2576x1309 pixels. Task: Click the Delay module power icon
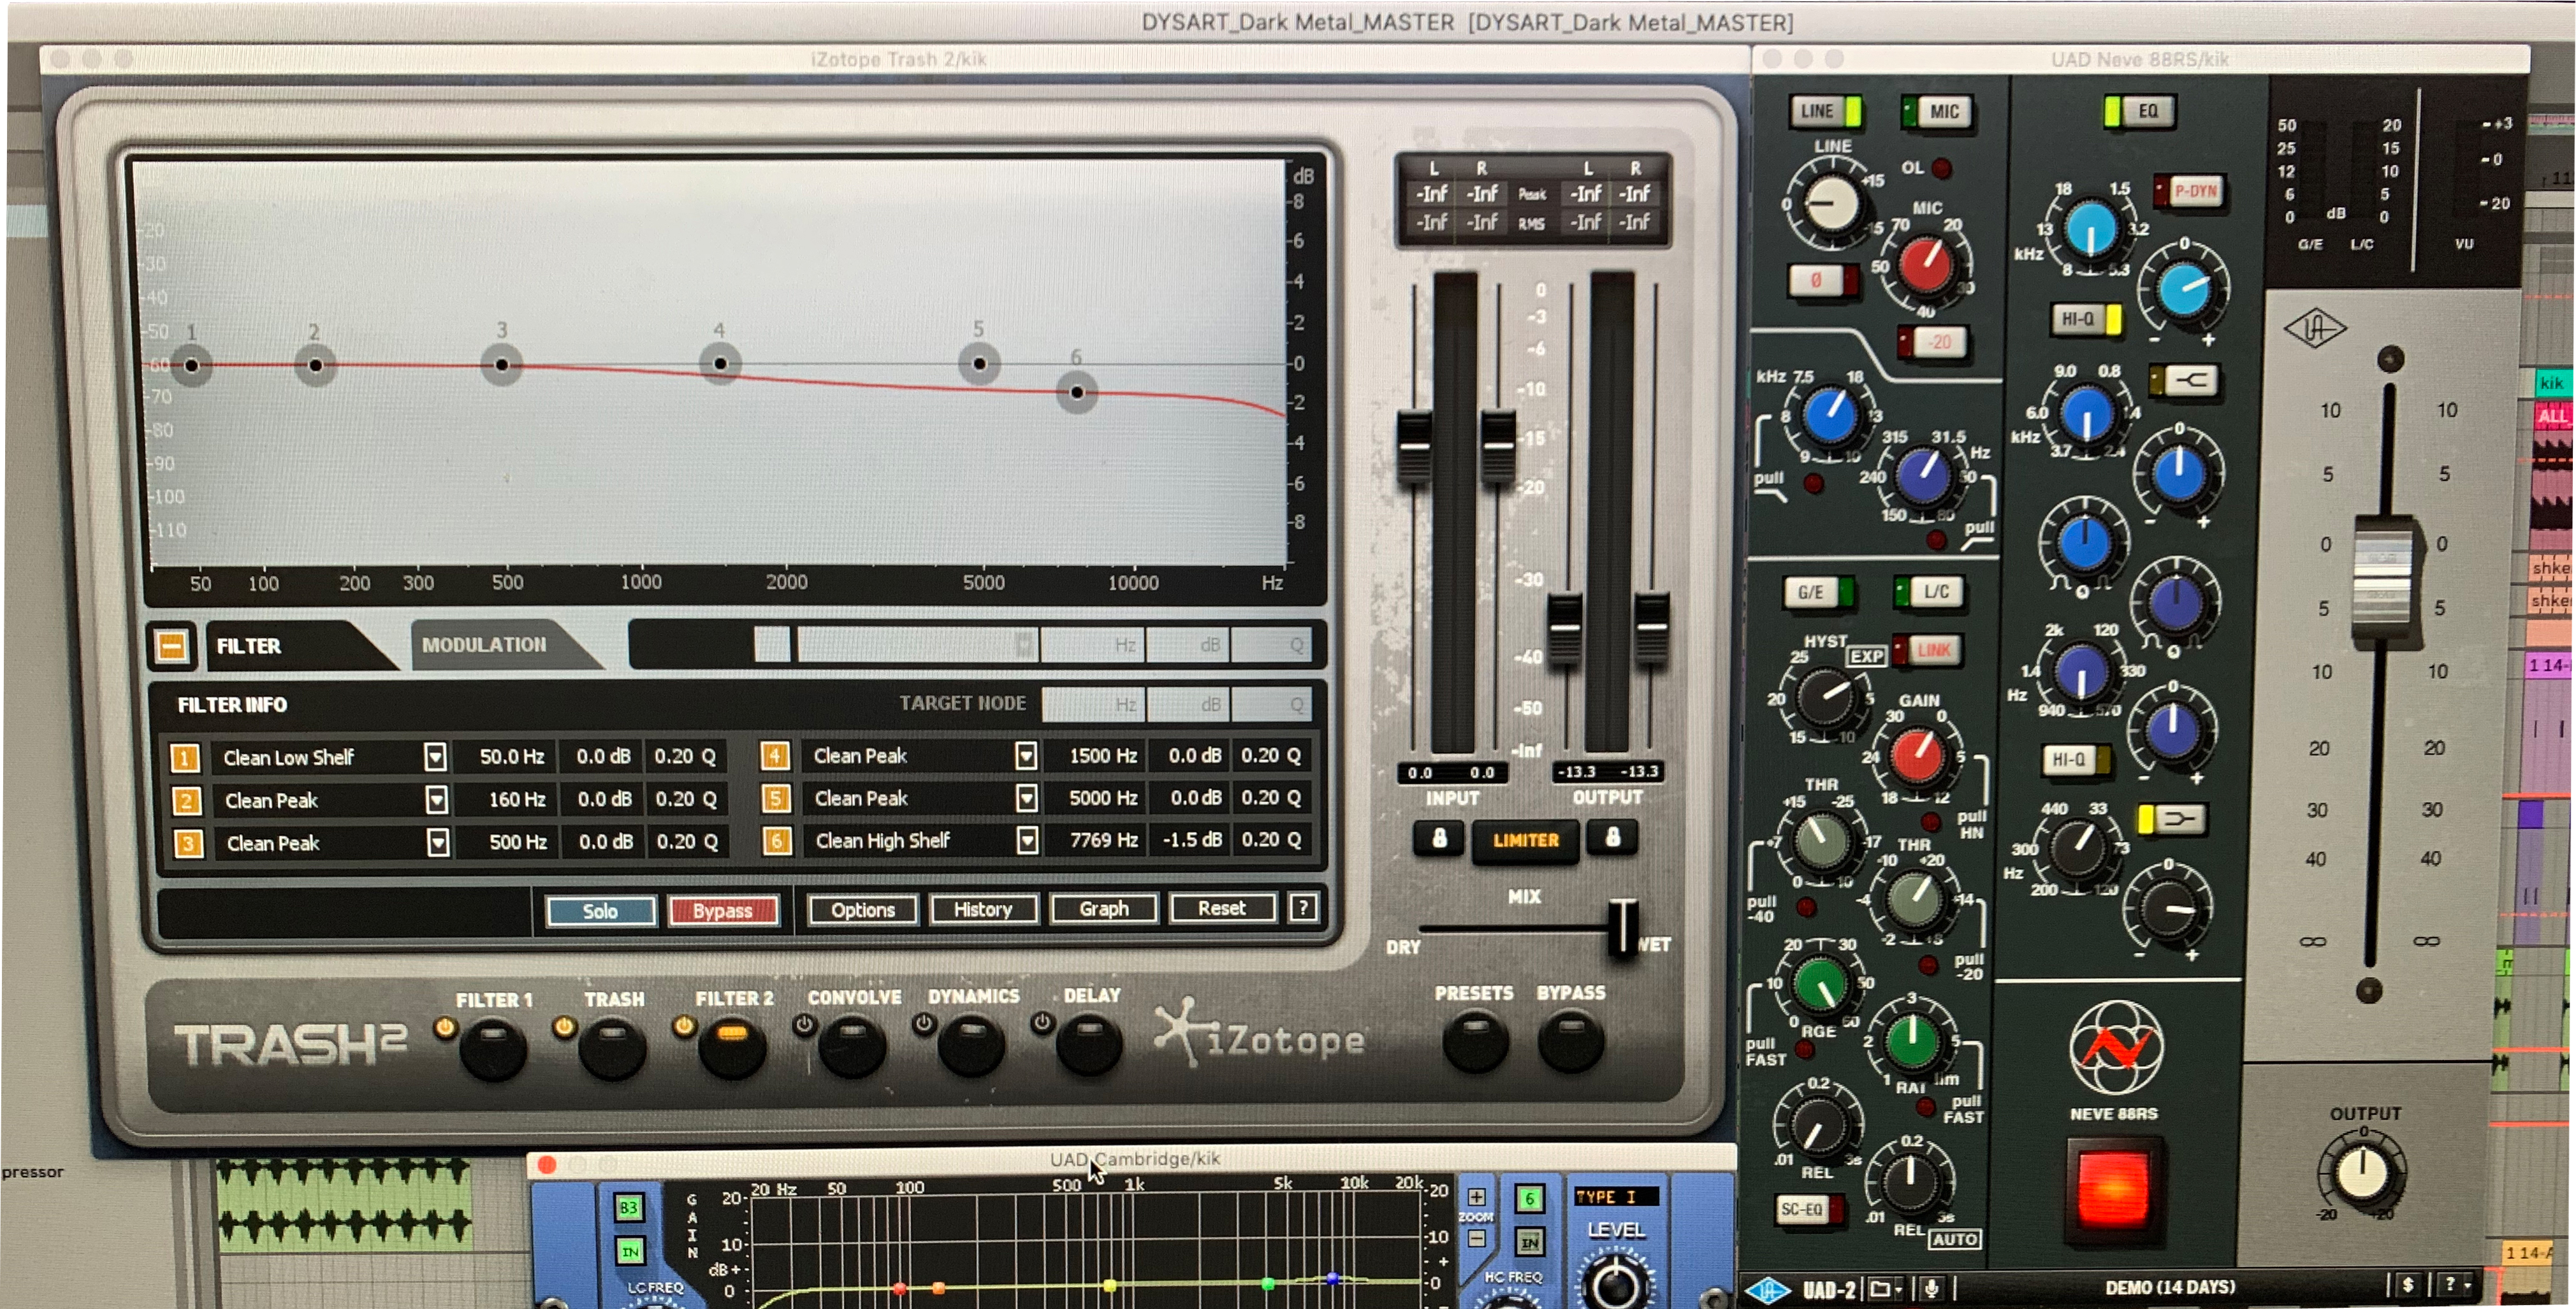pyautogui.click(x=1042, y=1022)
